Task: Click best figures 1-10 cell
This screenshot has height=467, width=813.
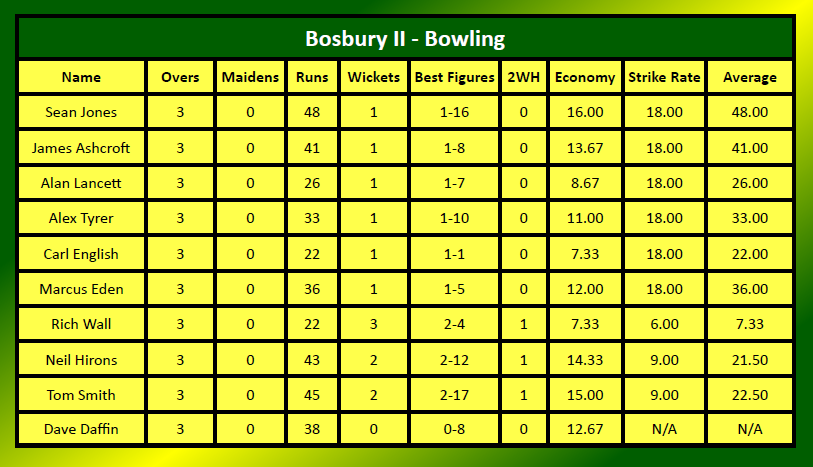Action: coord(455,218)
